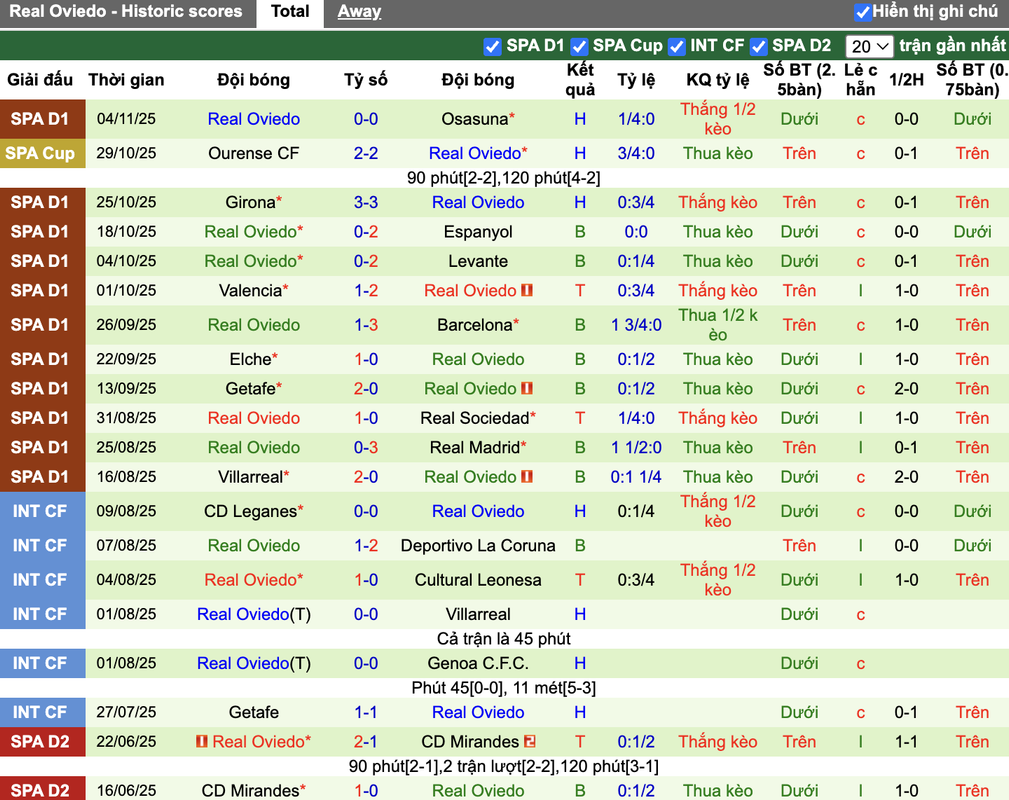Click the INT CF league label on 09/08/25
The height and width of the screenshot is (800, 1009).
[40, 511]
